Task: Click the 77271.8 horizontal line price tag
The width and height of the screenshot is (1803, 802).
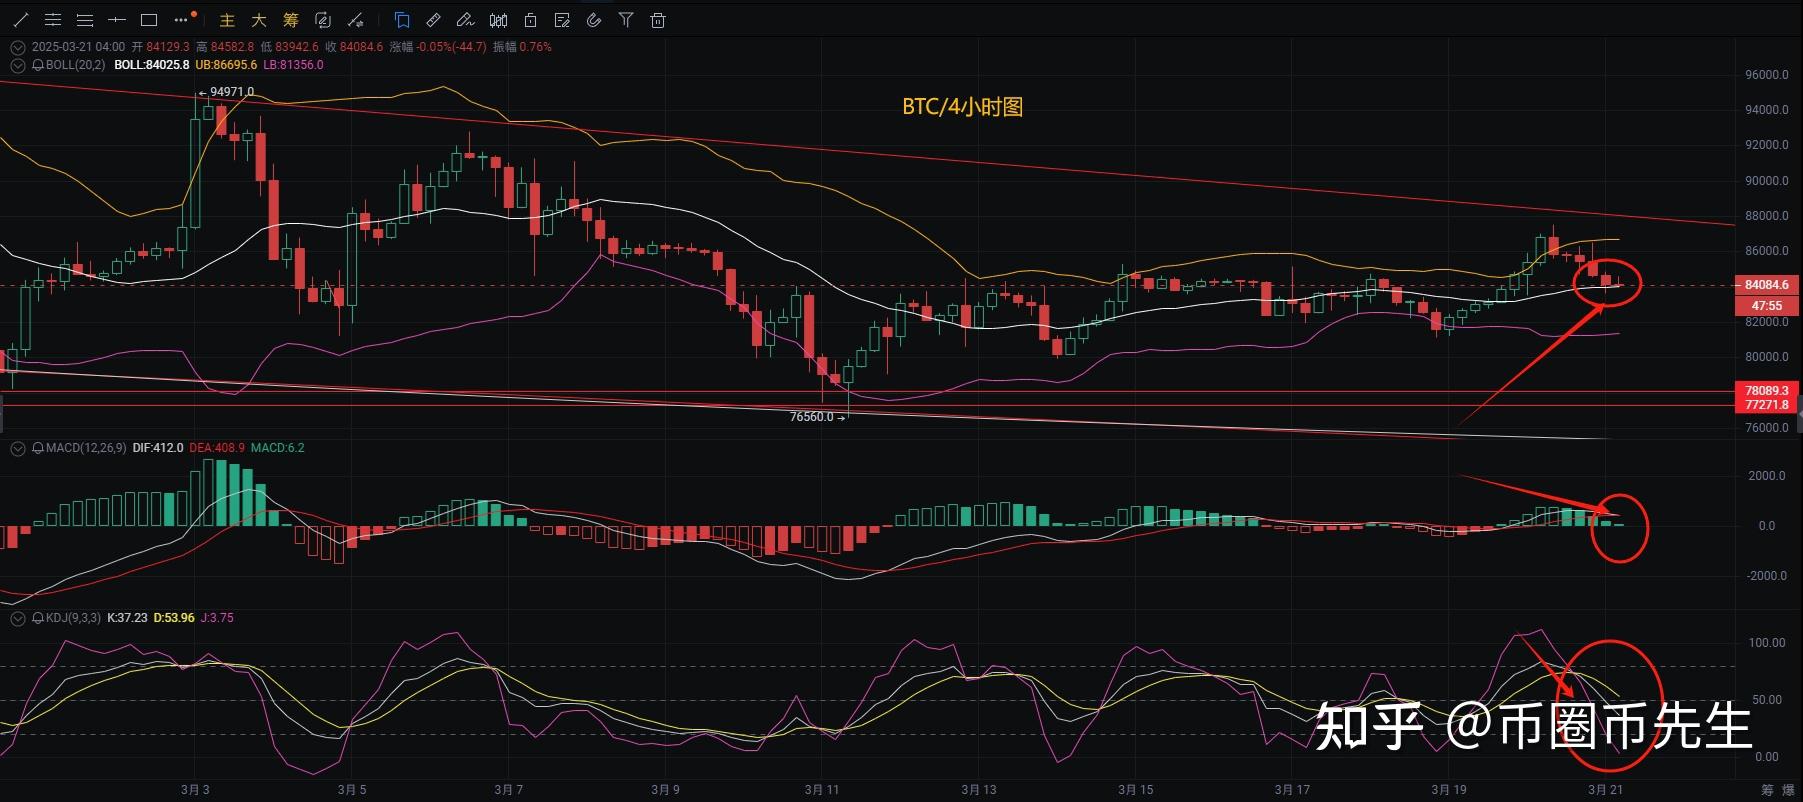Action: click(1767, 405)
